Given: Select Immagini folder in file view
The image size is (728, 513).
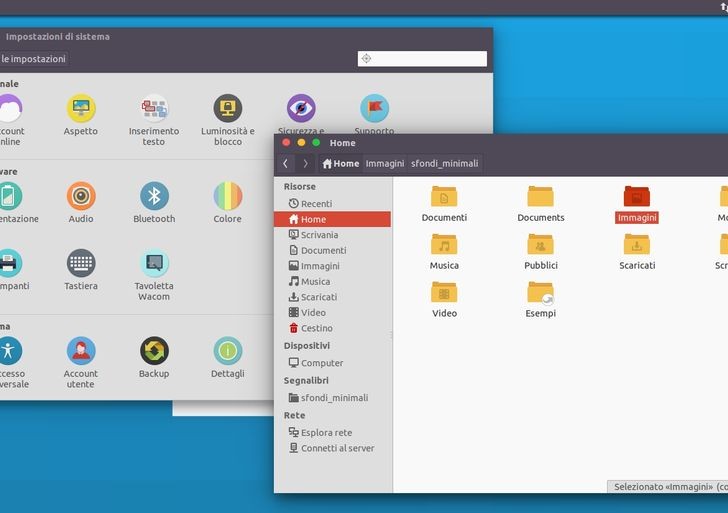Looking at the screenshot, I should pyautogui.click(x=637, y=196).
